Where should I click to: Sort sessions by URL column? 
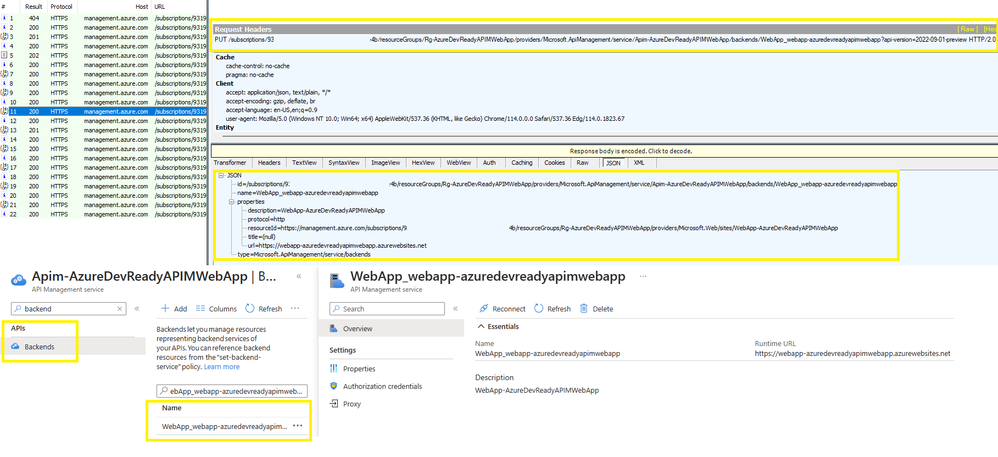(x=159, y=6)
